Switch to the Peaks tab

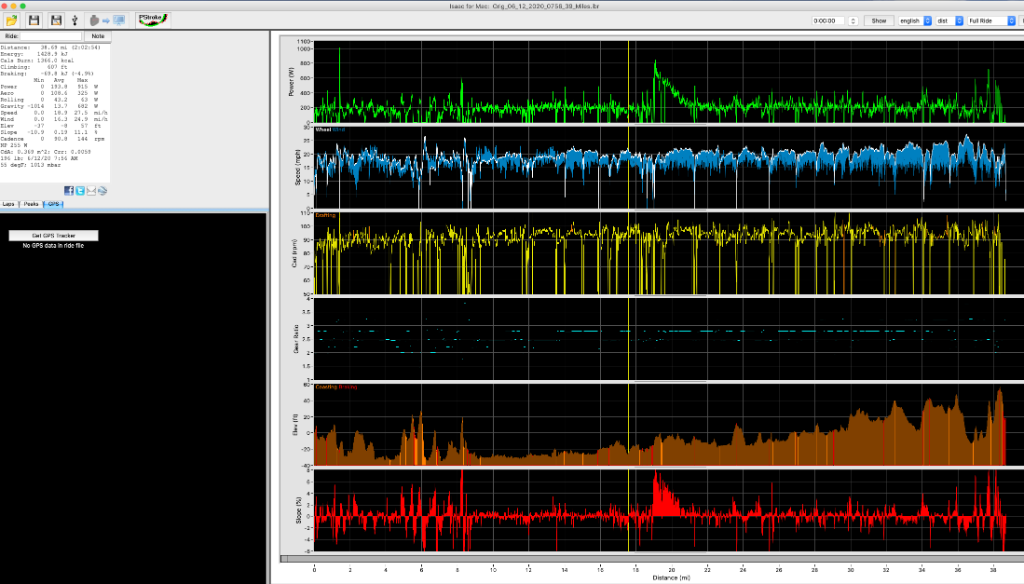[31, 203]
